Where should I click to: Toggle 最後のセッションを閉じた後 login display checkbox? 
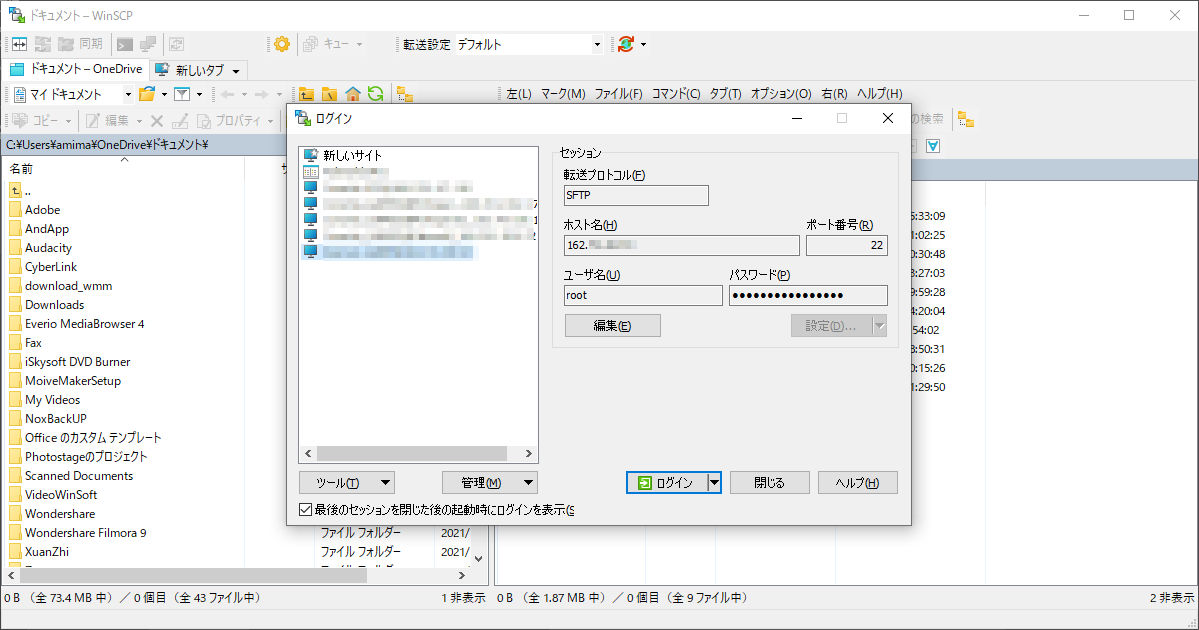tap(306, 510)
